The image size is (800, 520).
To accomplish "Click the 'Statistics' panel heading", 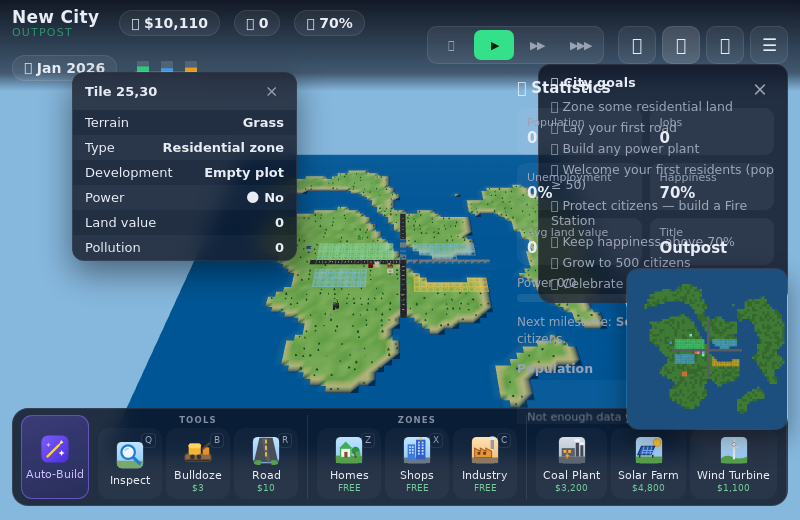I will click(564, 88).
